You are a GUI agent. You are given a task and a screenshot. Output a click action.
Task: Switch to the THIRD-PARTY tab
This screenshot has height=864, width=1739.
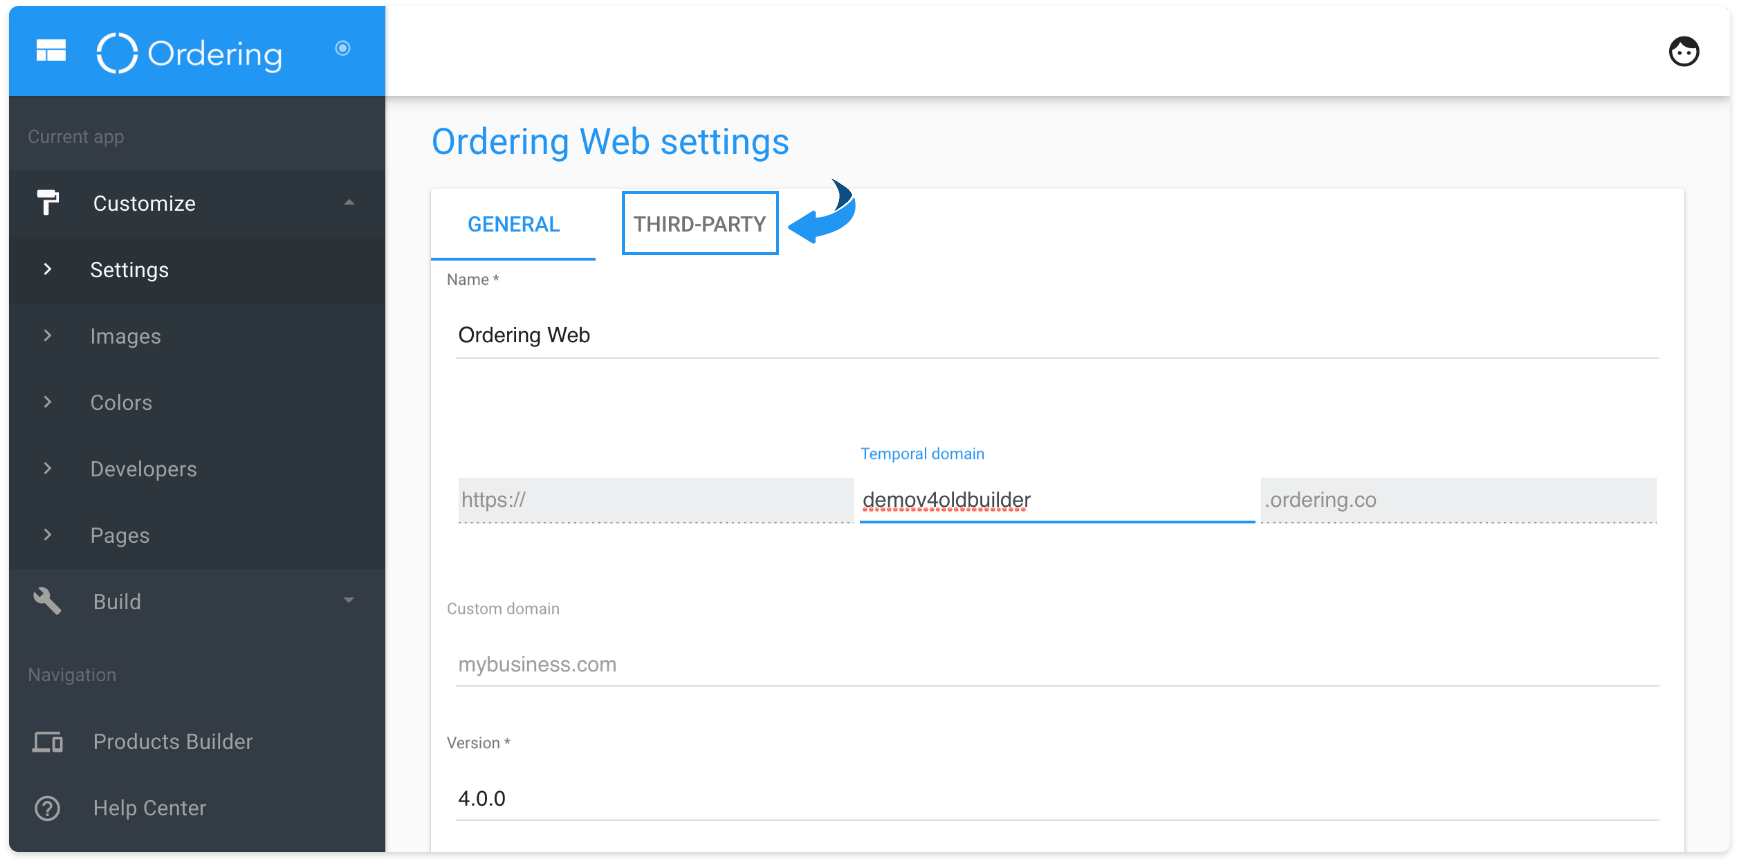click(700, 224)
